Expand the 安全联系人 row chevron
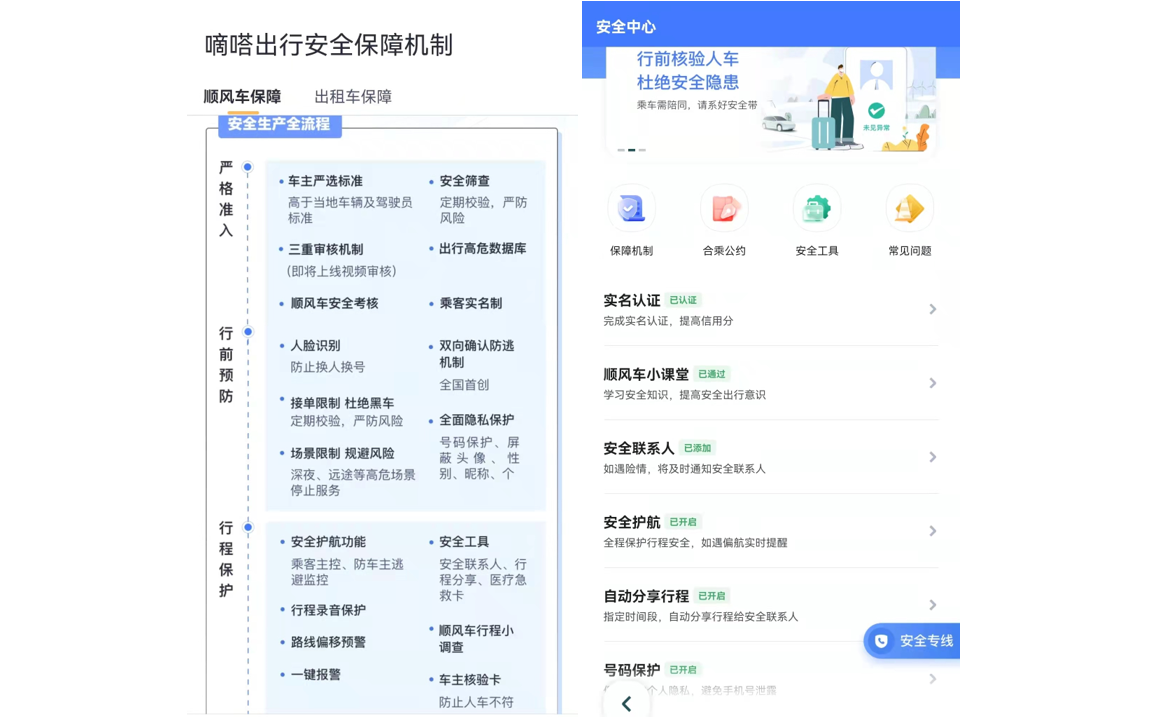Screen dimensions: 1149x717 (x=932, y=457)
